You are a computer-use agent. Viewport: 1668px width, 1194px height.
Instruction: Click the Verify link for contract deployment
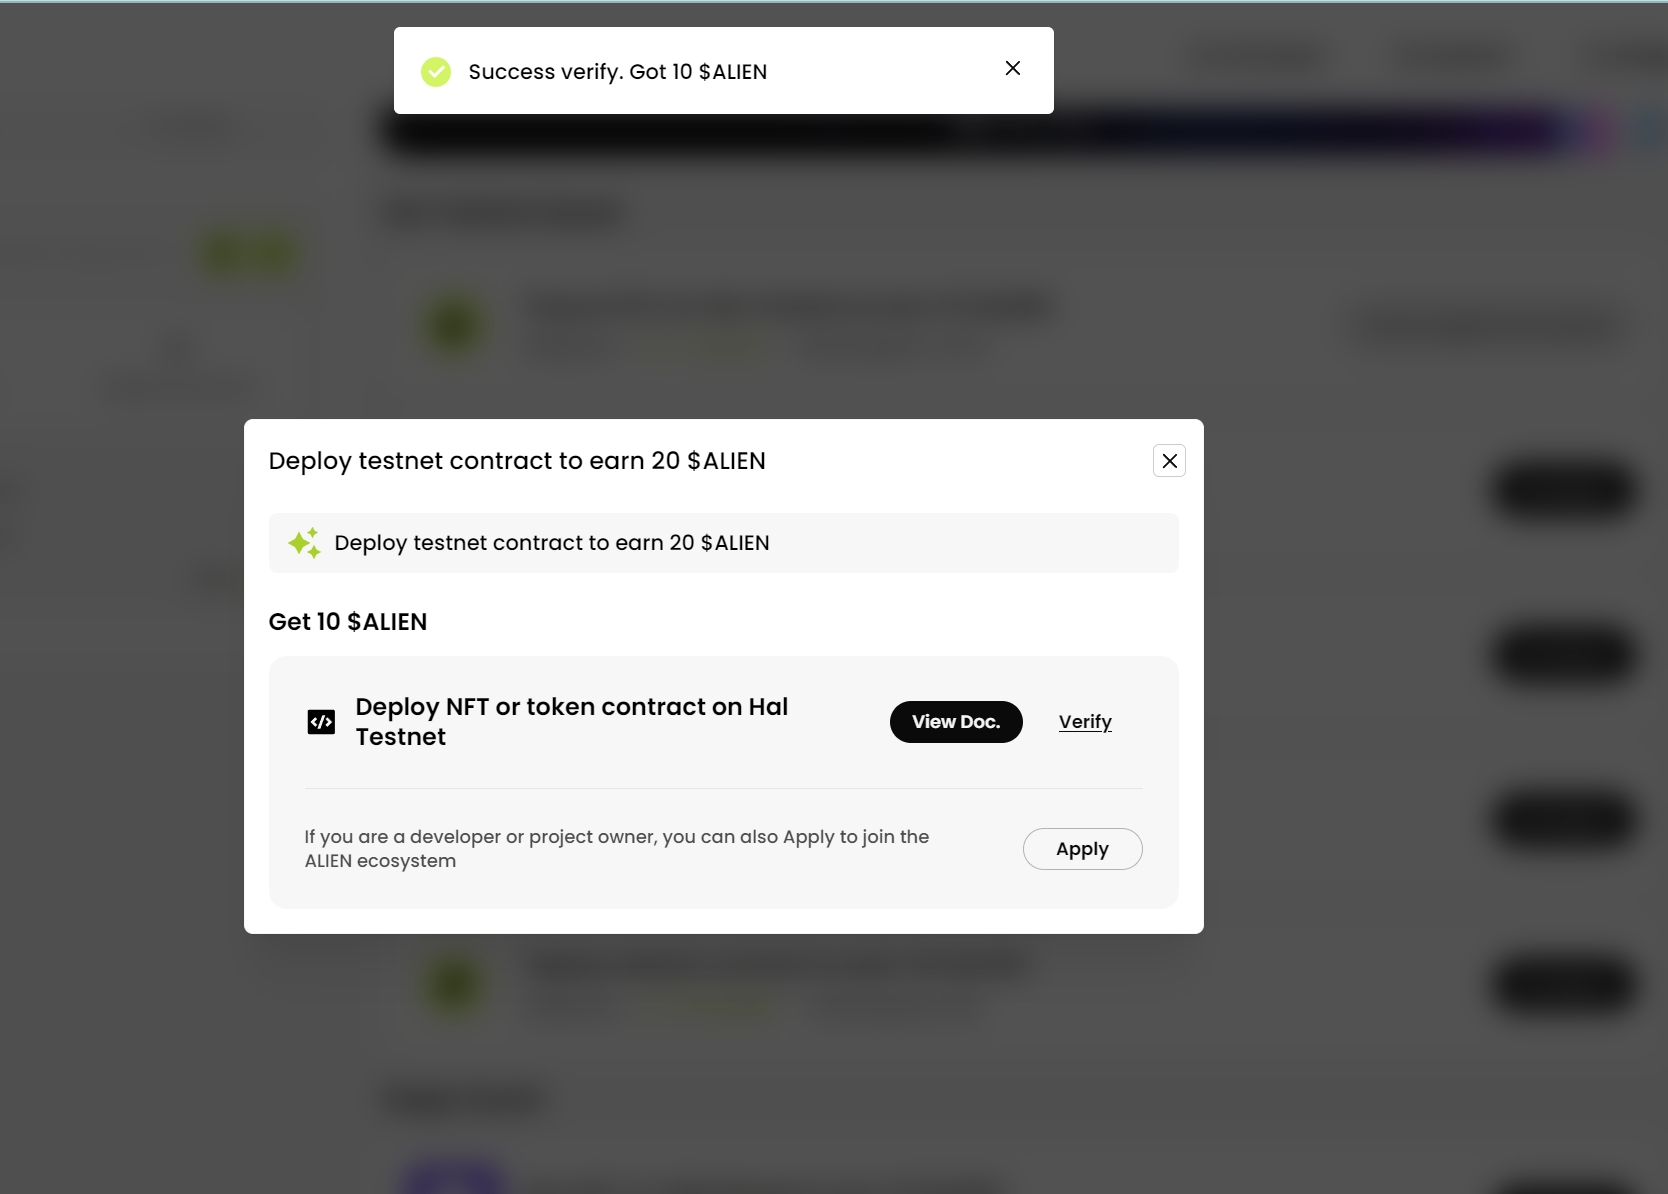[x=1085, y=722]
